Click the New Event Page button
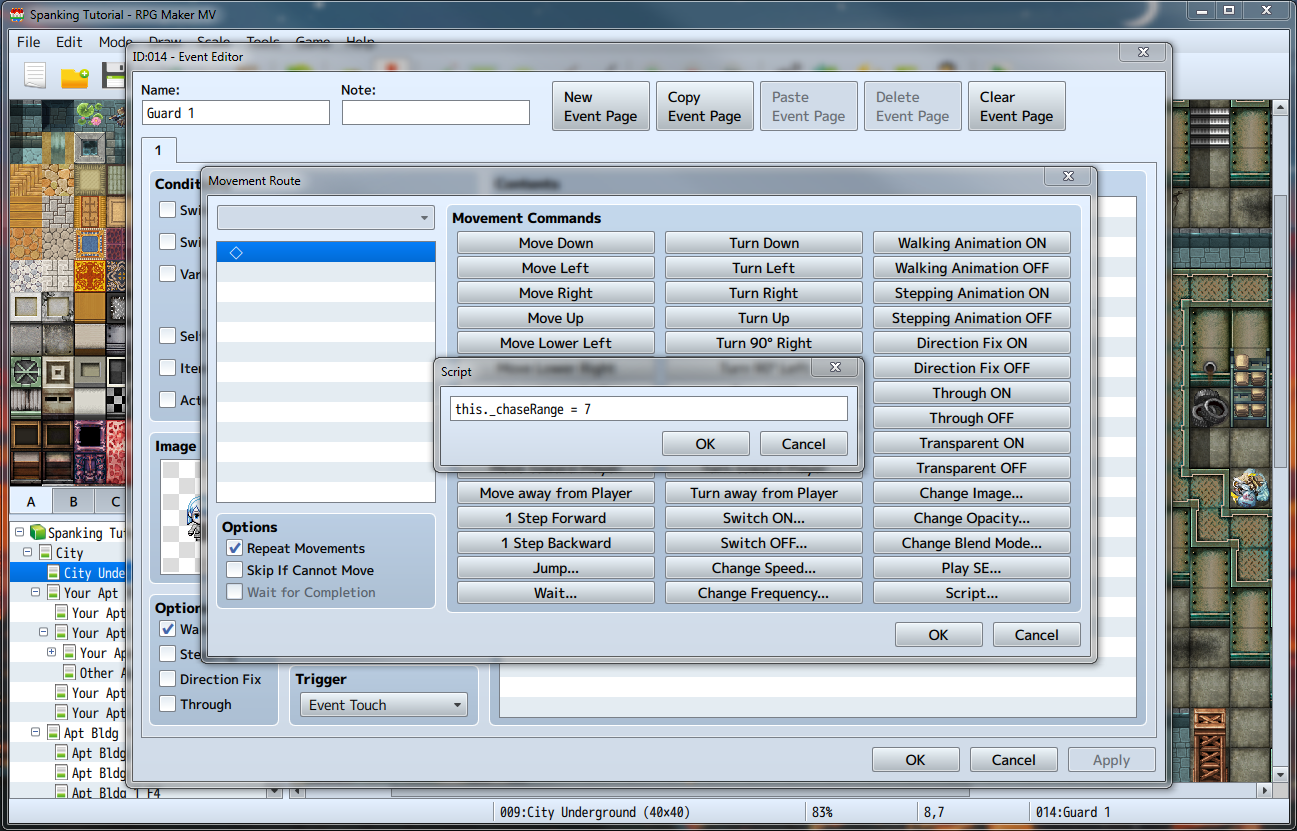Viewport: 1297px width, 831px height. (601, 107)
